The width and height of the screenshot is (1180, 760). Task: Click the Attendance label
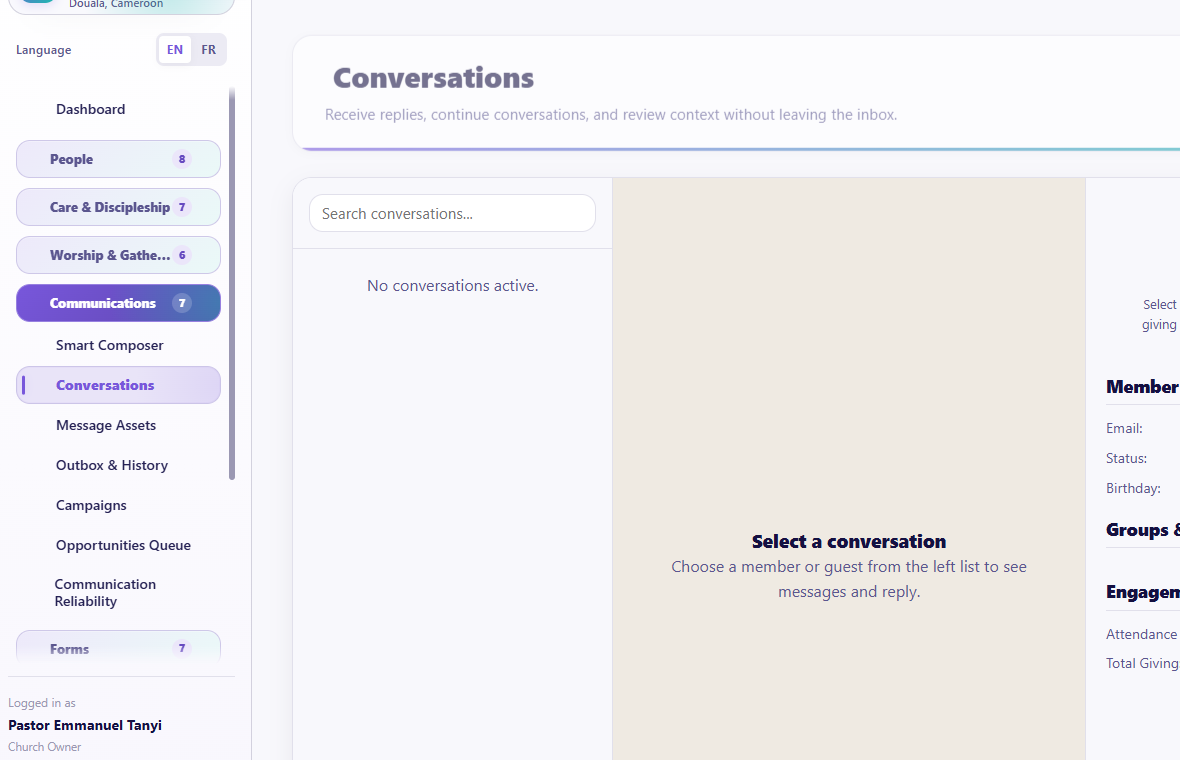1142,634
